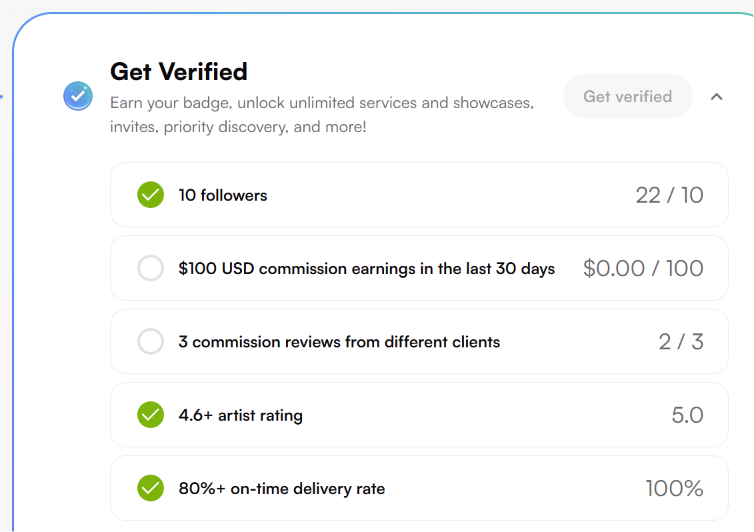Click the 22 / 10 followers count
This screenshot has width=754, height=532.
coord(669,195)
